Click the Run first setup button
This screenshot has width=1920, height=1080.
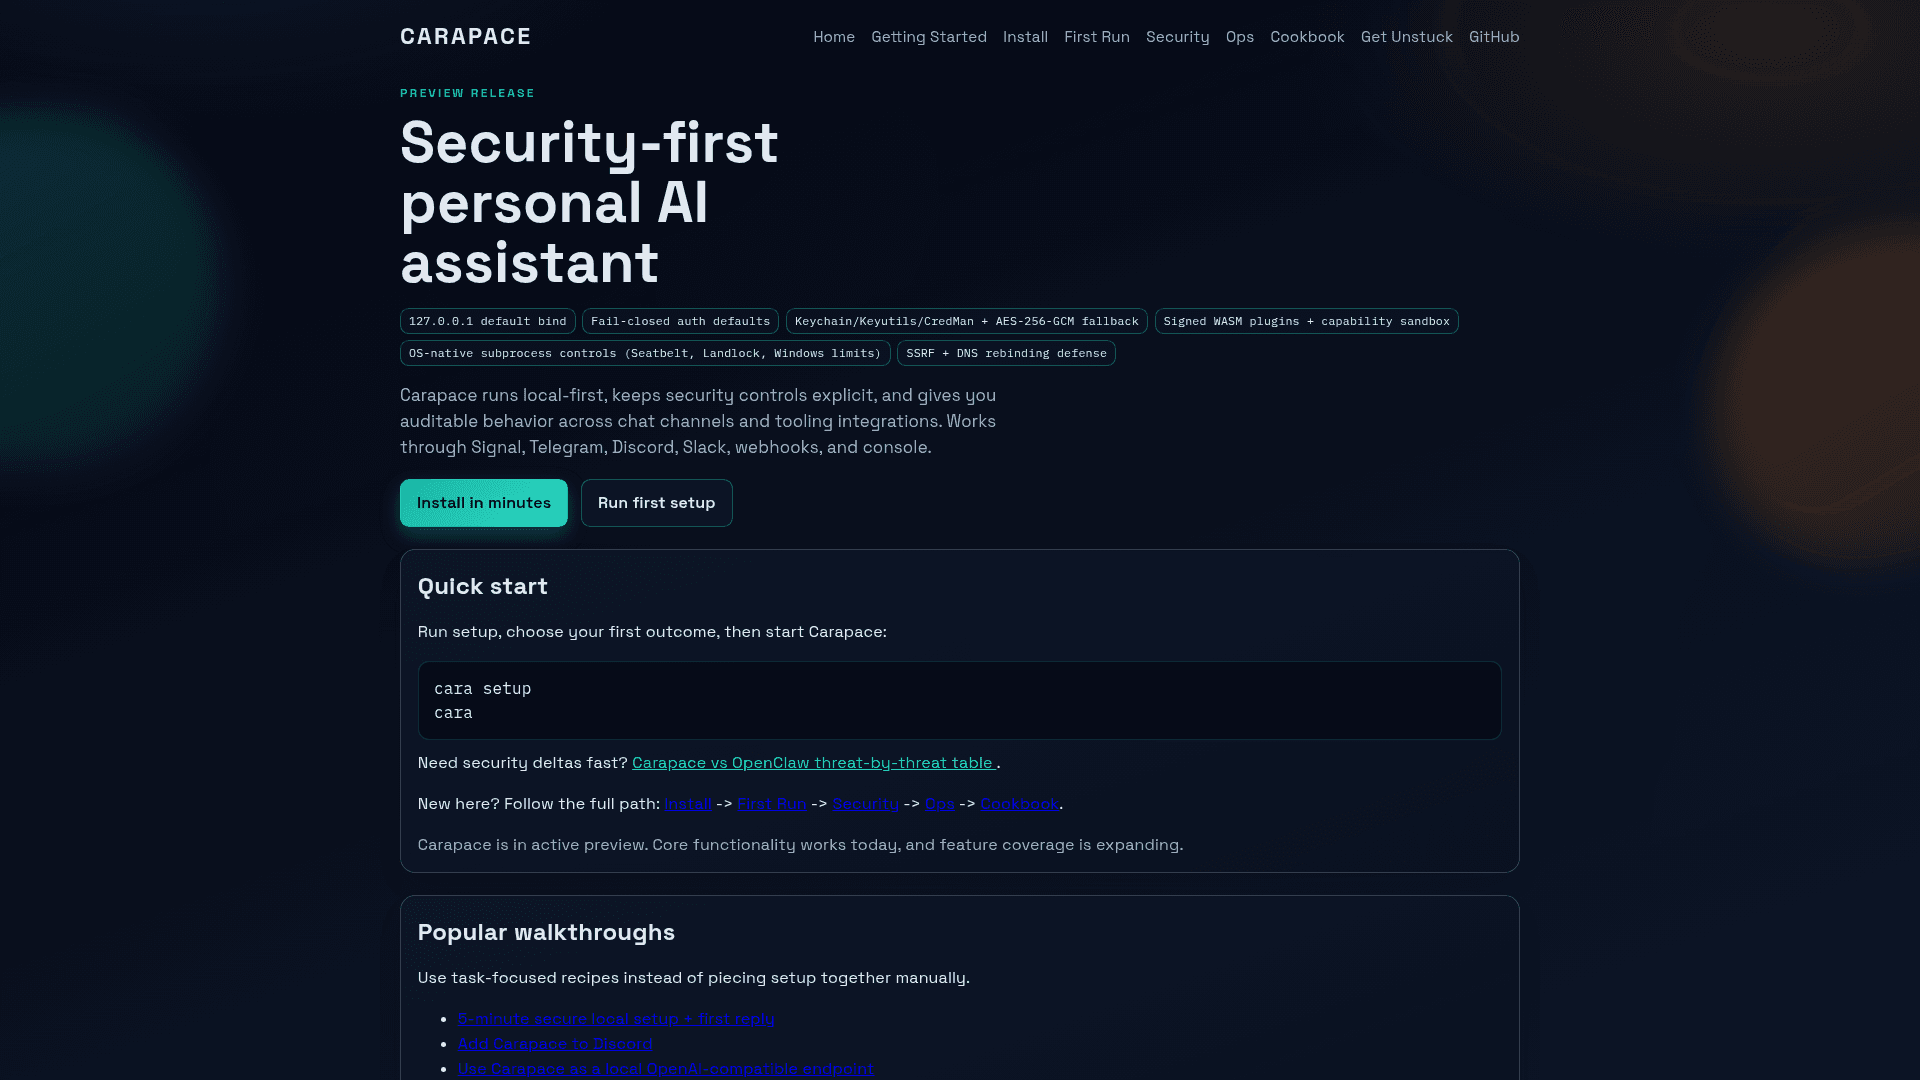pyautogui.click(x=656, y=503)
